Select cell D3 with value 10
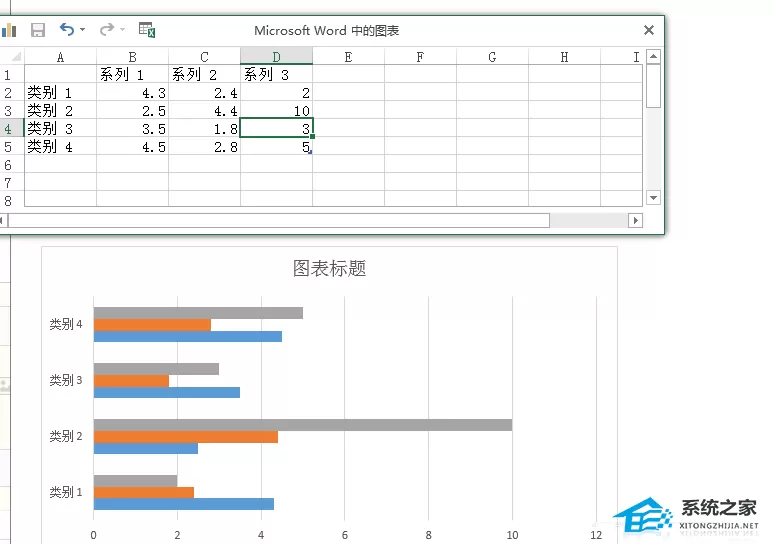 click(276, 111)
